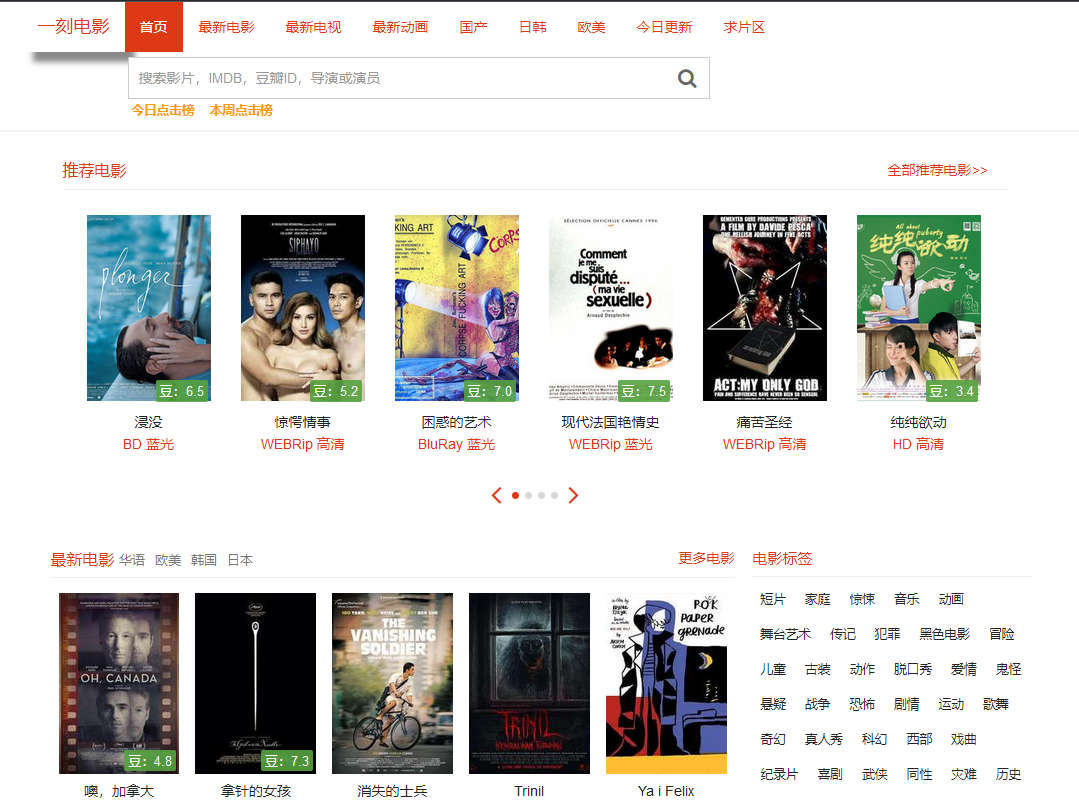Screen dimensions: 1079x811
Task: Filter latest movies by 华语
Action: (132, 560)
